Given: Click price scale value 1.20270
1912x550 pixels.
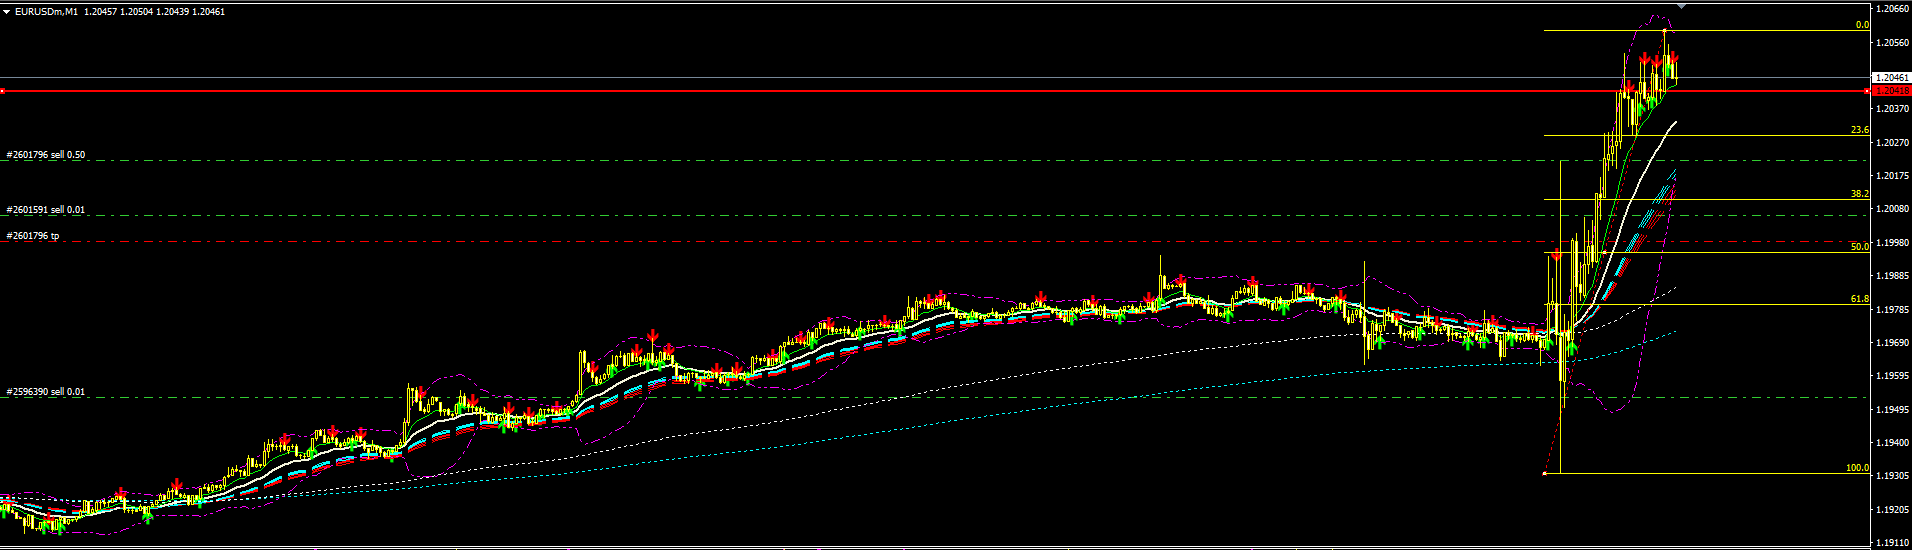Looking at the screenshot, I should (x=1892, y=142).
